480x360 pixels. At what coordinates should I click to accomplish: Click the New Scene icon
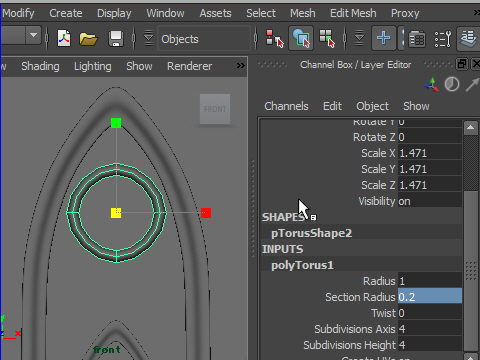(64, 38)
